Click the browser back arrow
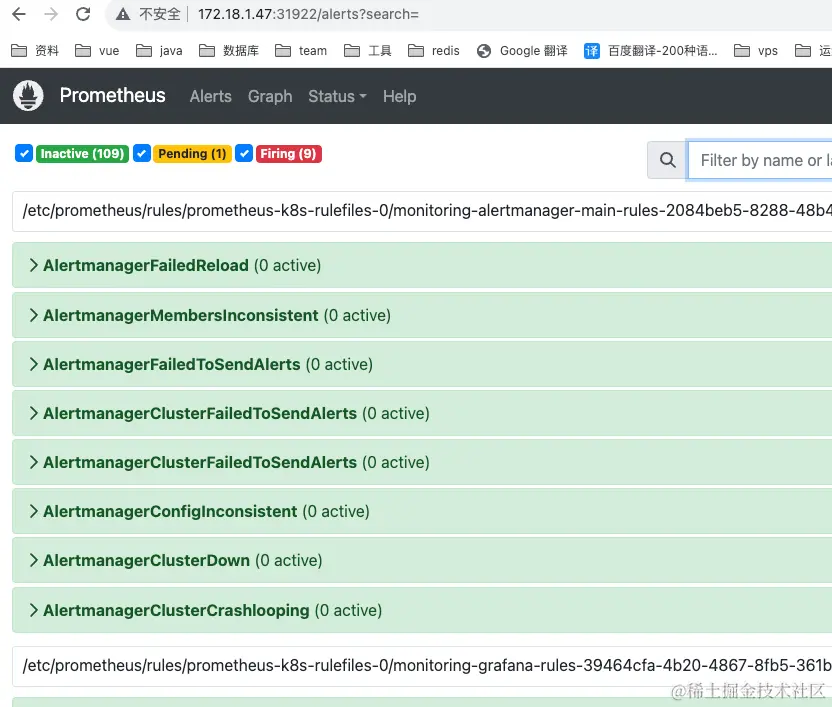832x707 pixels. click(x=19, y=14)
